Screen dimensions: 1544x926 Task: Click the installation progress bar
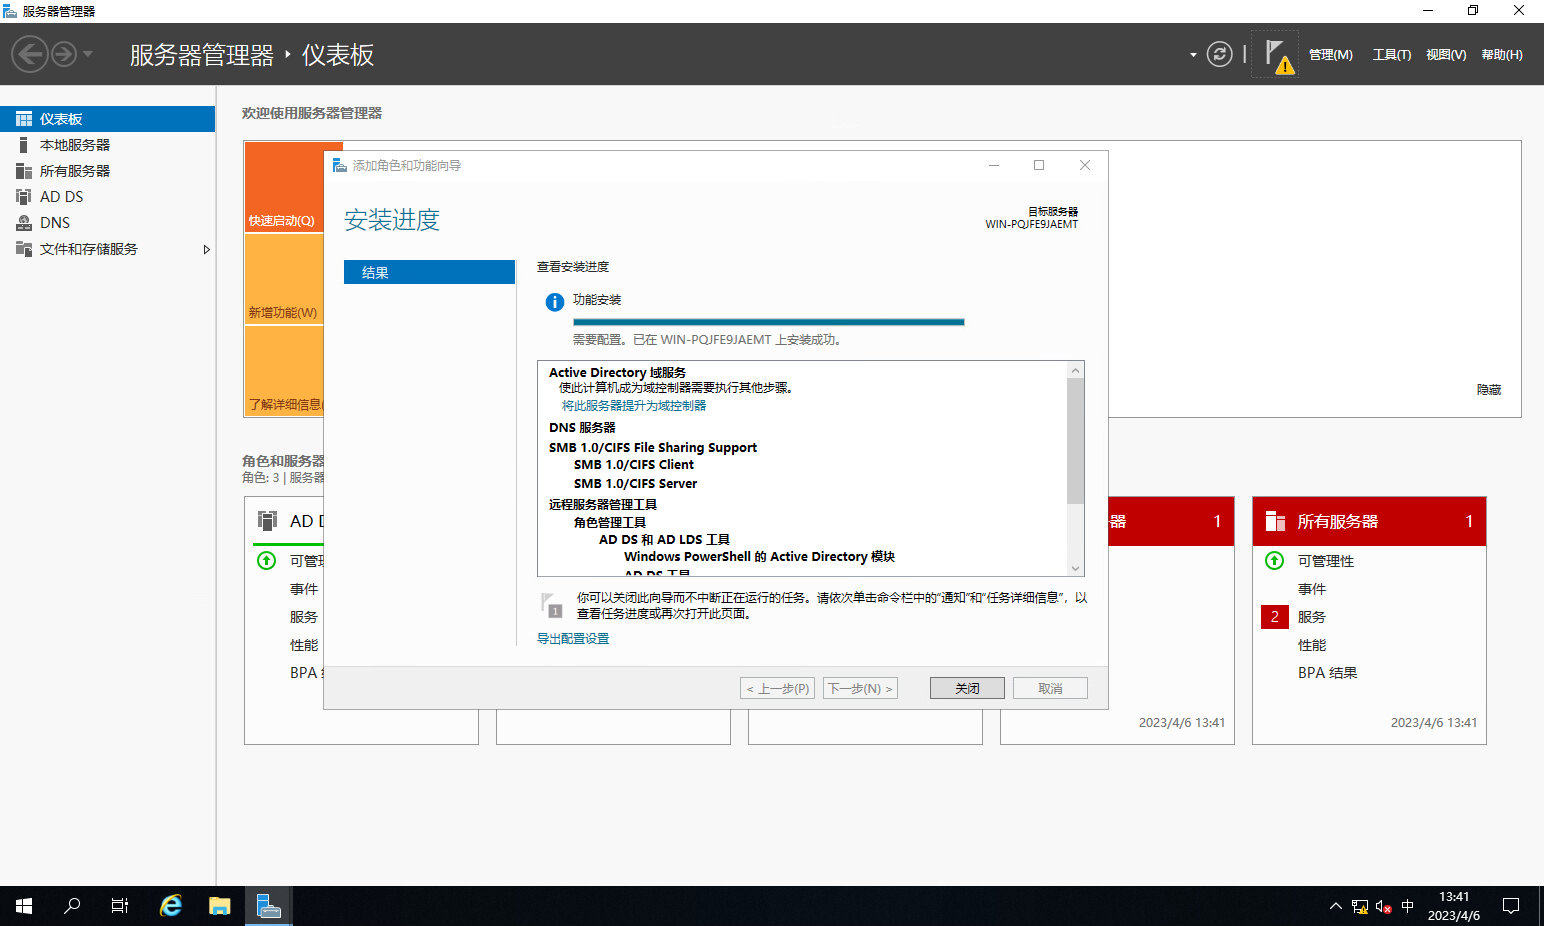tap(768, 322)
